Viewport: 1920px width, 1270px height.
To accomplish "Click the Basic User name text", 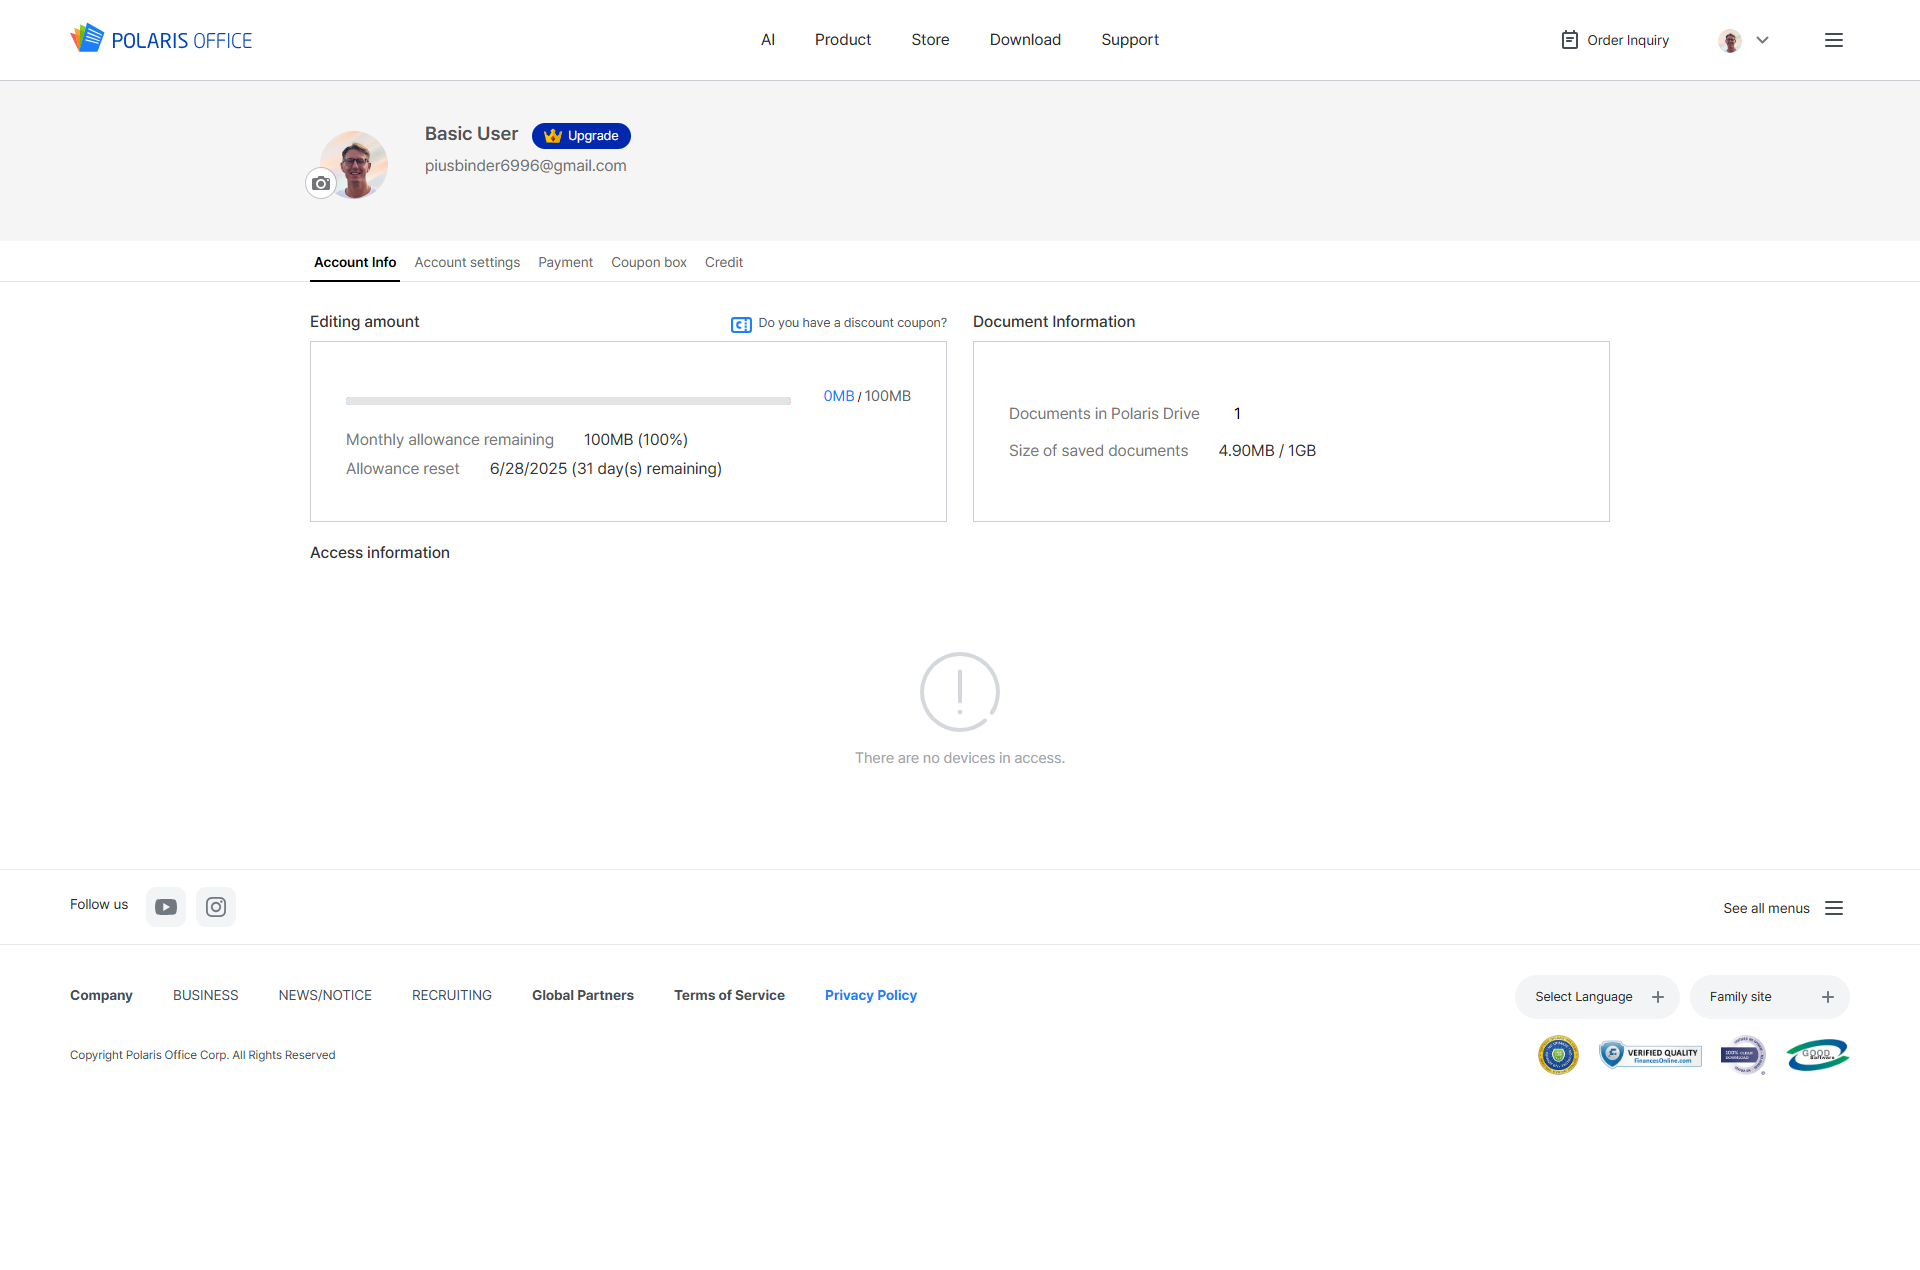I will [x=471, y=134].
